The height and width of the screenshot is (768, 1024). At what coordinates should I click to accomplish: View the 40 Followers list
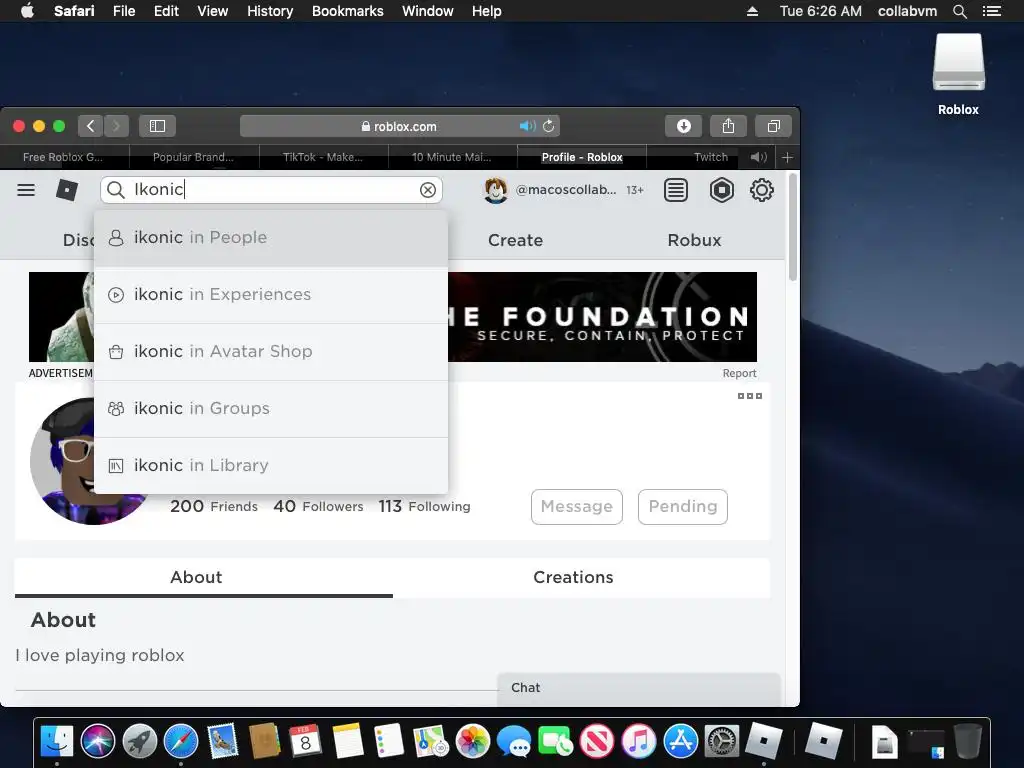(x=318, y=506)
